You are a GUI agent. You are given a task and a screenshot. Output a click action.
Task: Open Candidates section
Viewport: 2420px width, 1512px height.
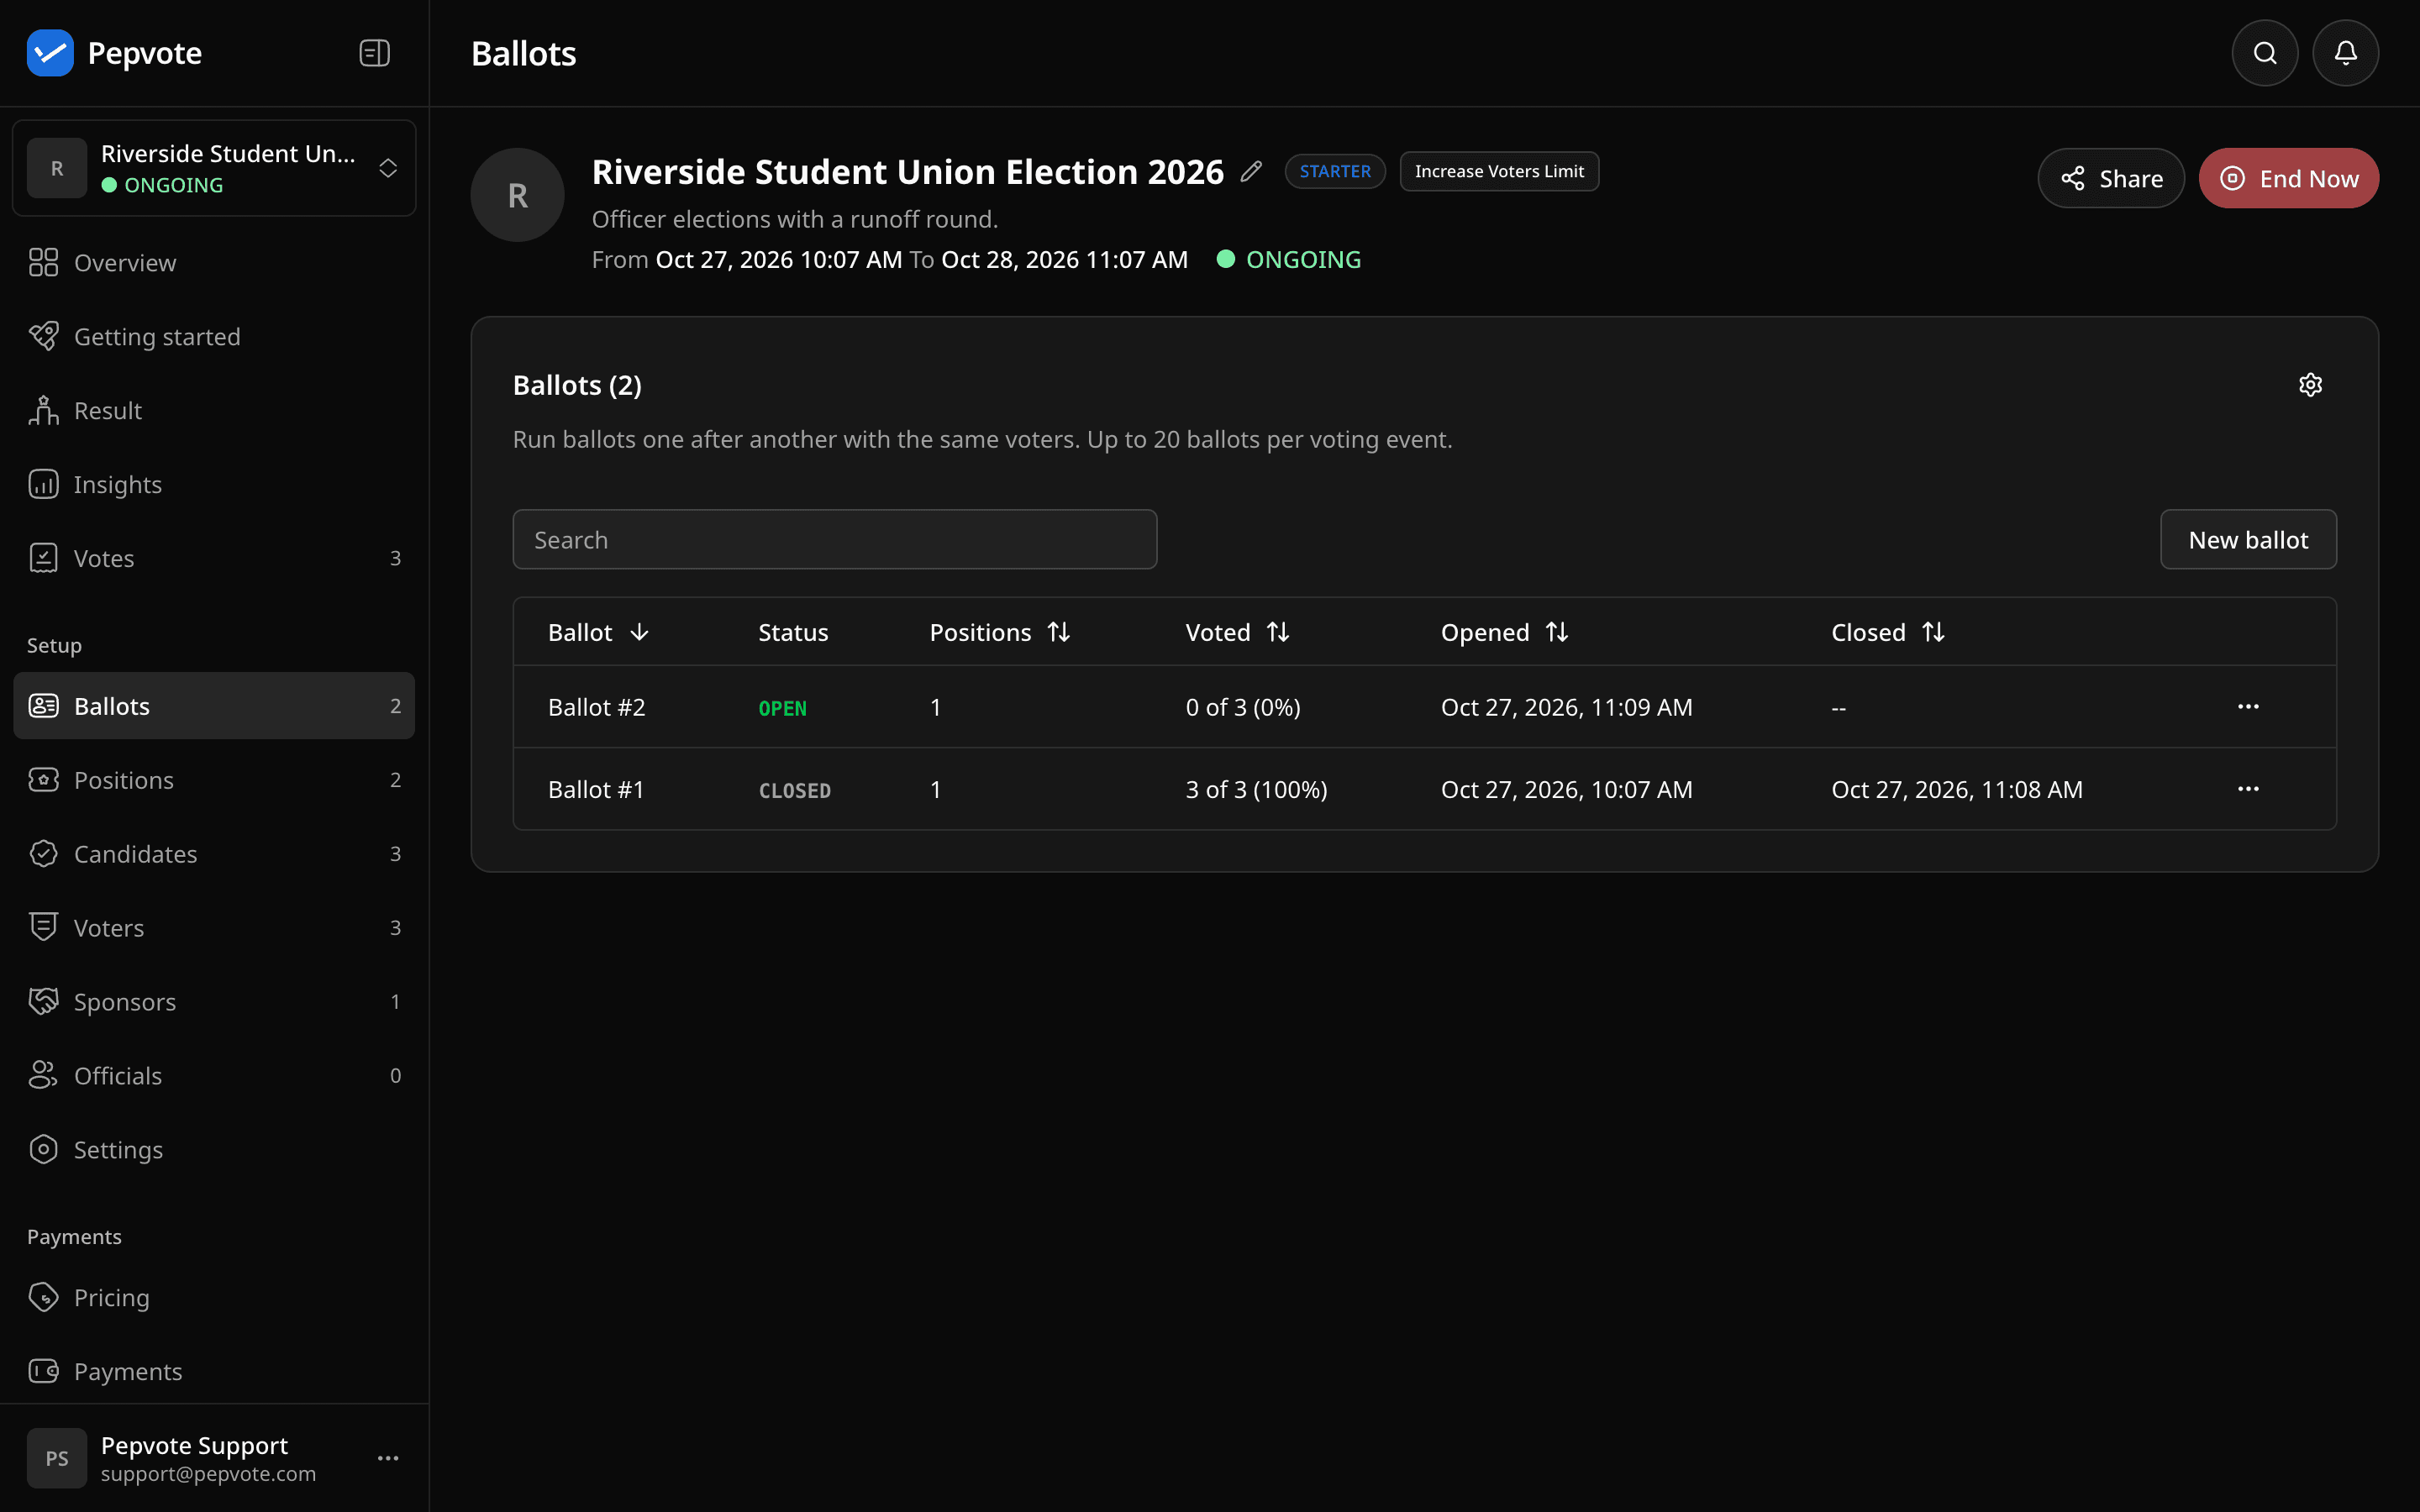click(214, 854)
